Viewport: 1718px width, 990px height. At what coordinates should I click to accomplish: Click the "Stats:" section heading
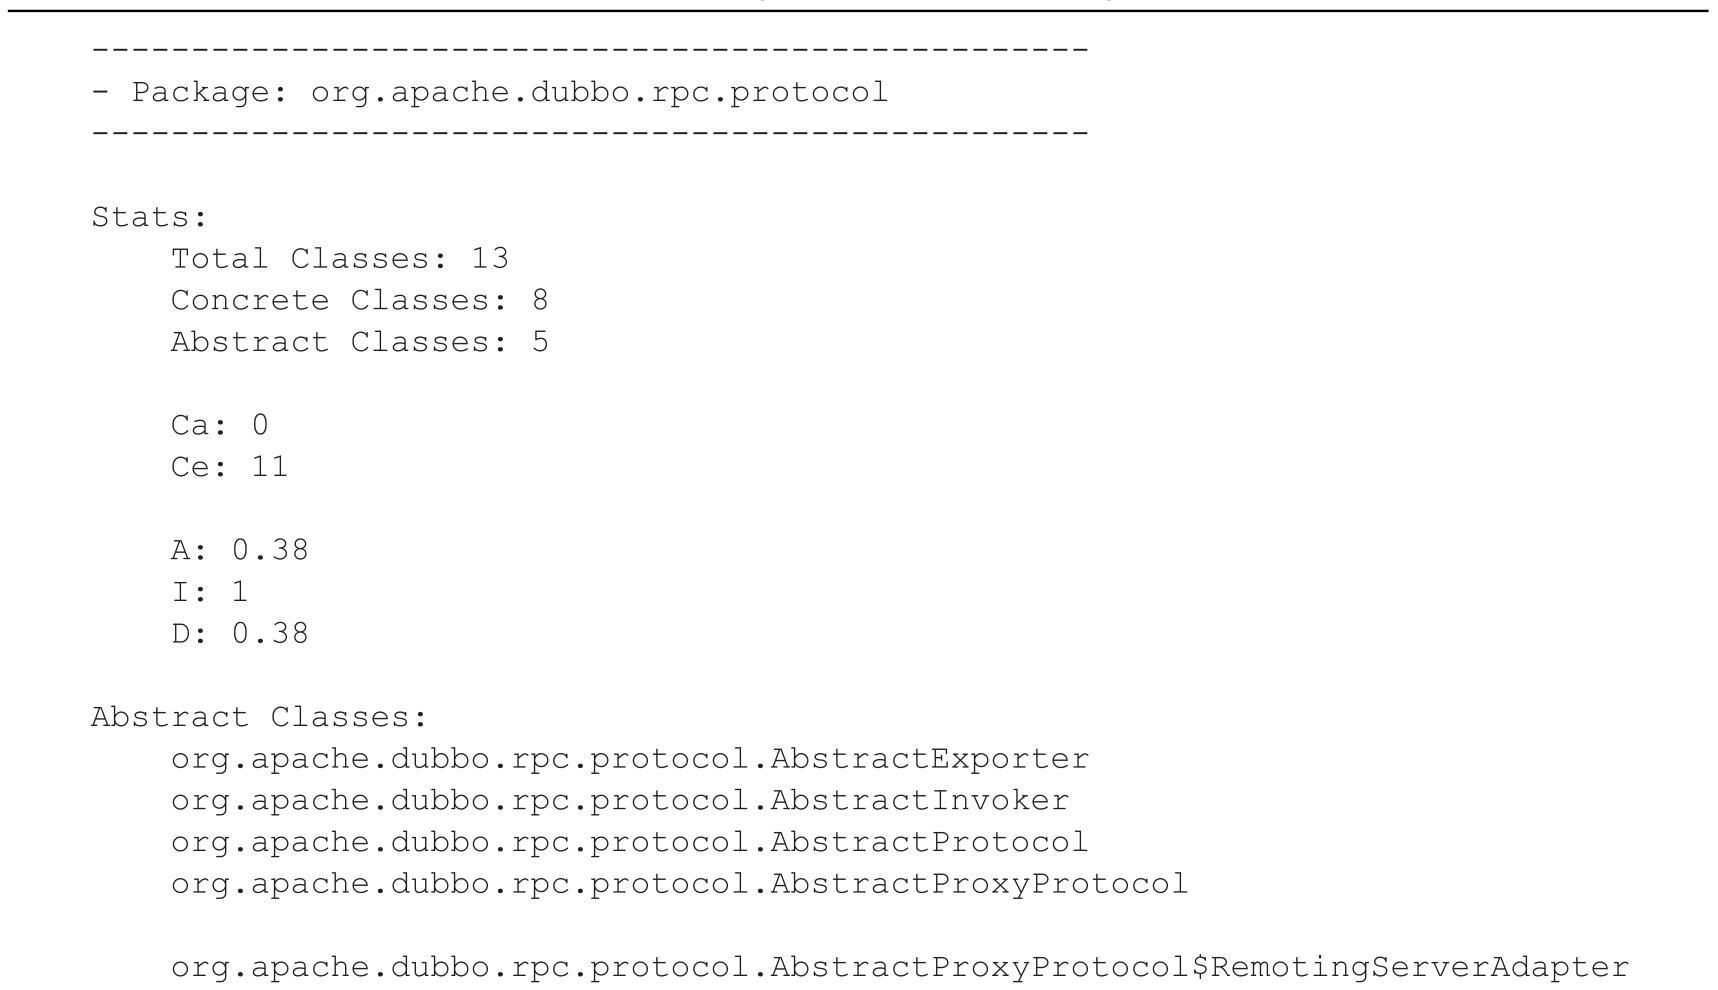click(x=149, y=217)
